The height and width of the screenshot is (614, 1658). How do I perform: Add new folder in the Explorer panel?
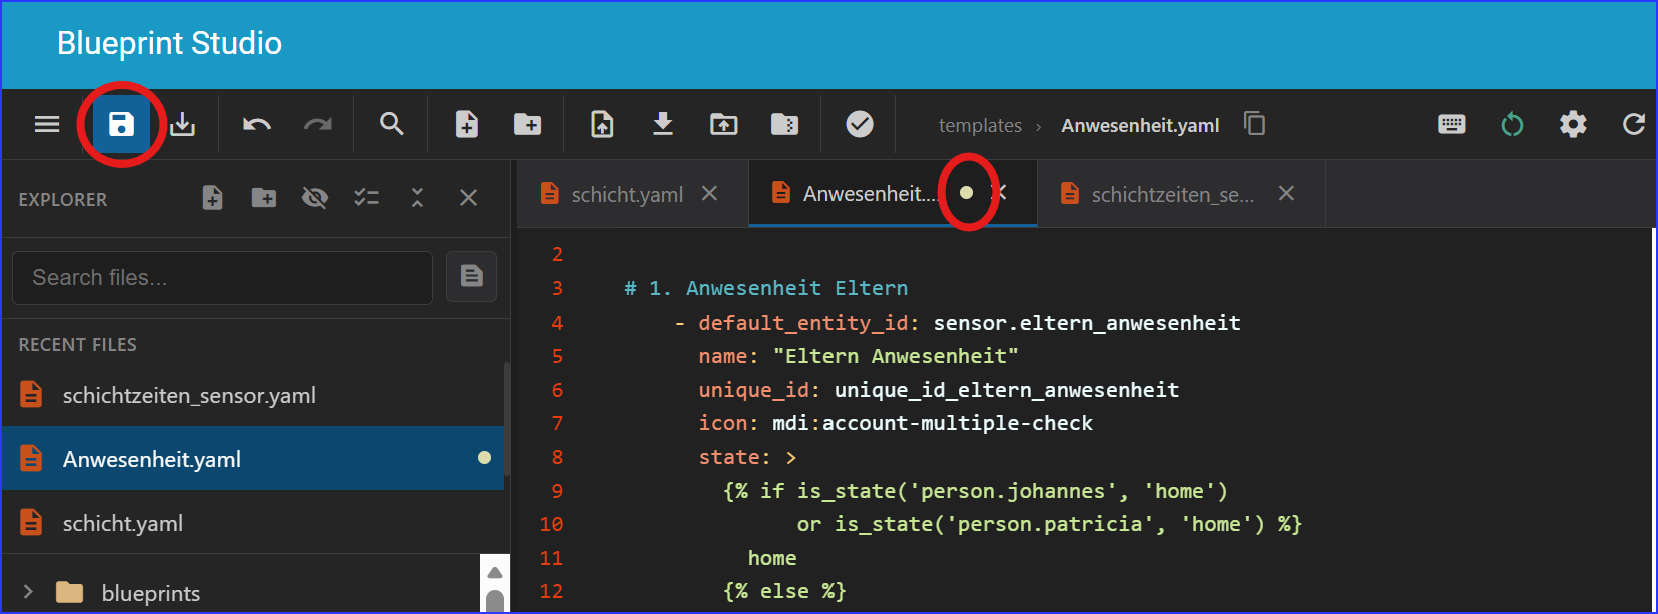click(x=264, y=198)
